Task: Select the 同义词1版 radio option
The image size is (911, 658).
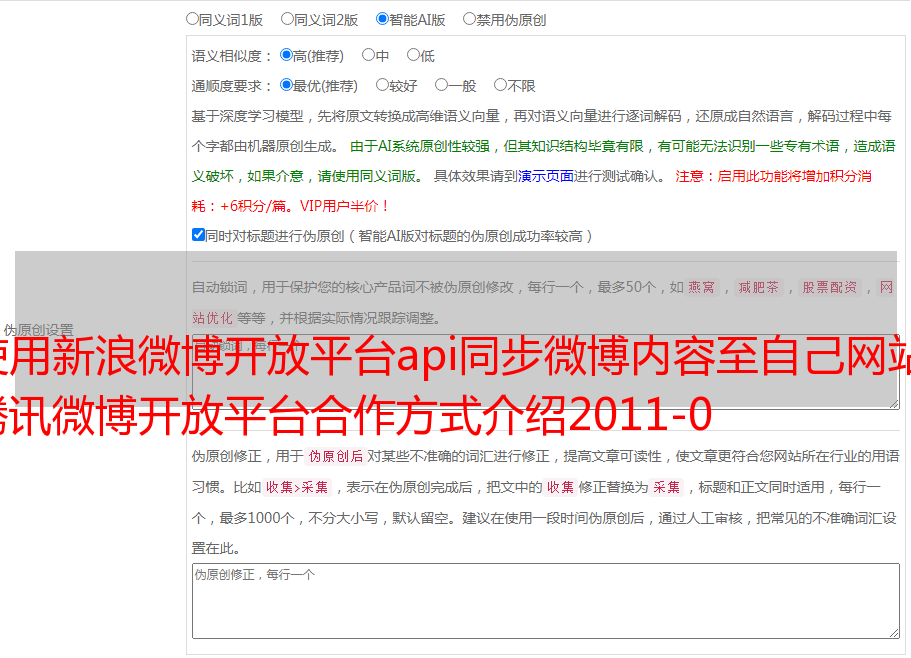Action: click(193, 19)
